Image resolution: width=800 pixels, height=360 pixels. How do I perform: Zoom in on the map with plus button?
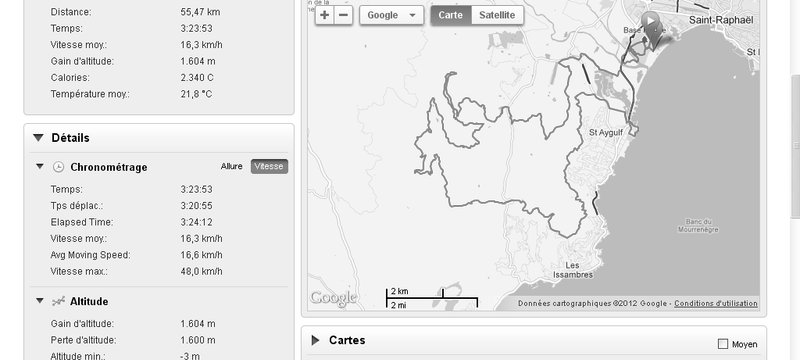tap(324, 15)
